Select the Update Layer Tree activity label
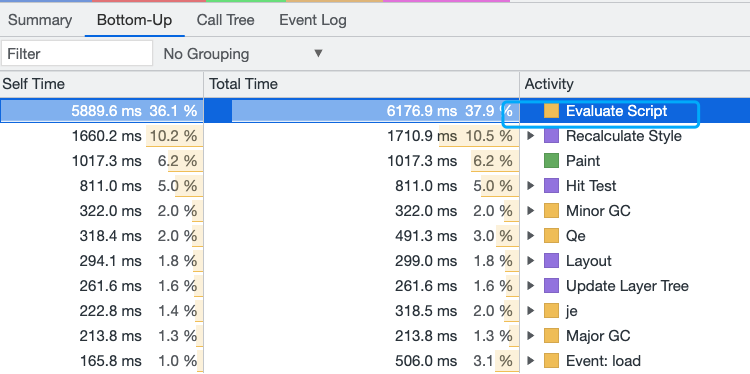Viewport: 750px width, 374px height. coord(627,286)
